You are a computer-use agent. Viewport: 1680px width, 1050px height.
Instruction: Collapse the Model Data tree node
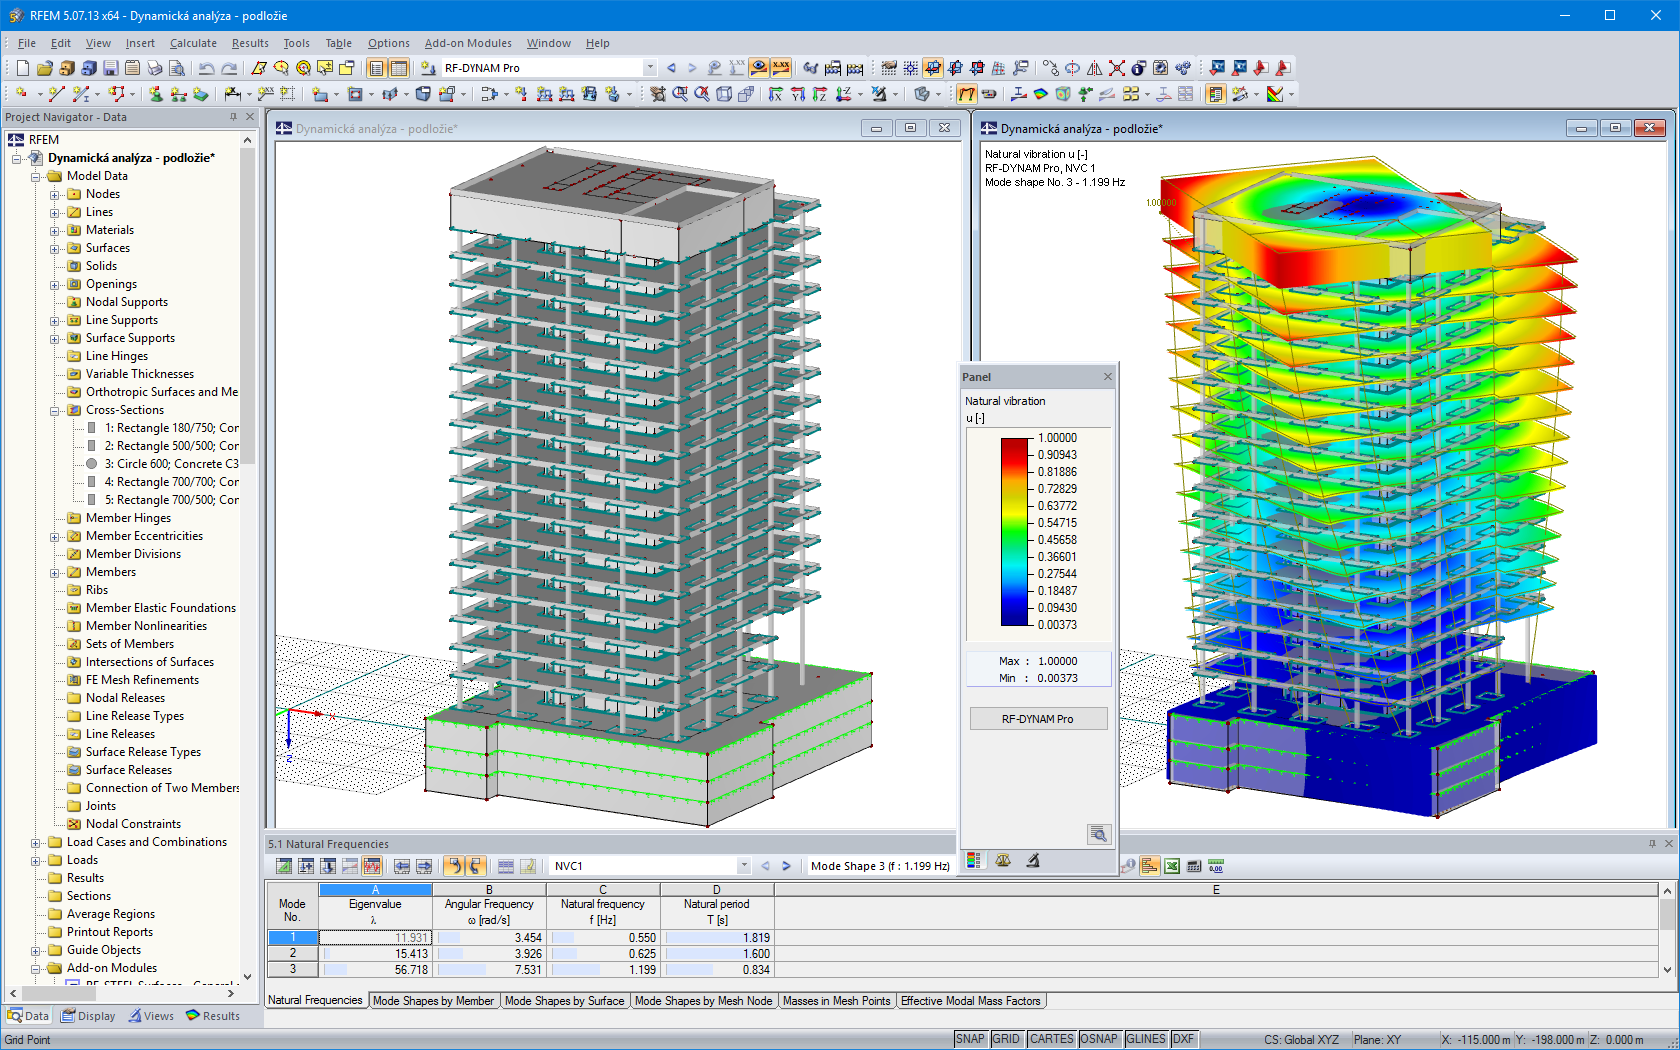pyautogui.click(x=35, y=176)
